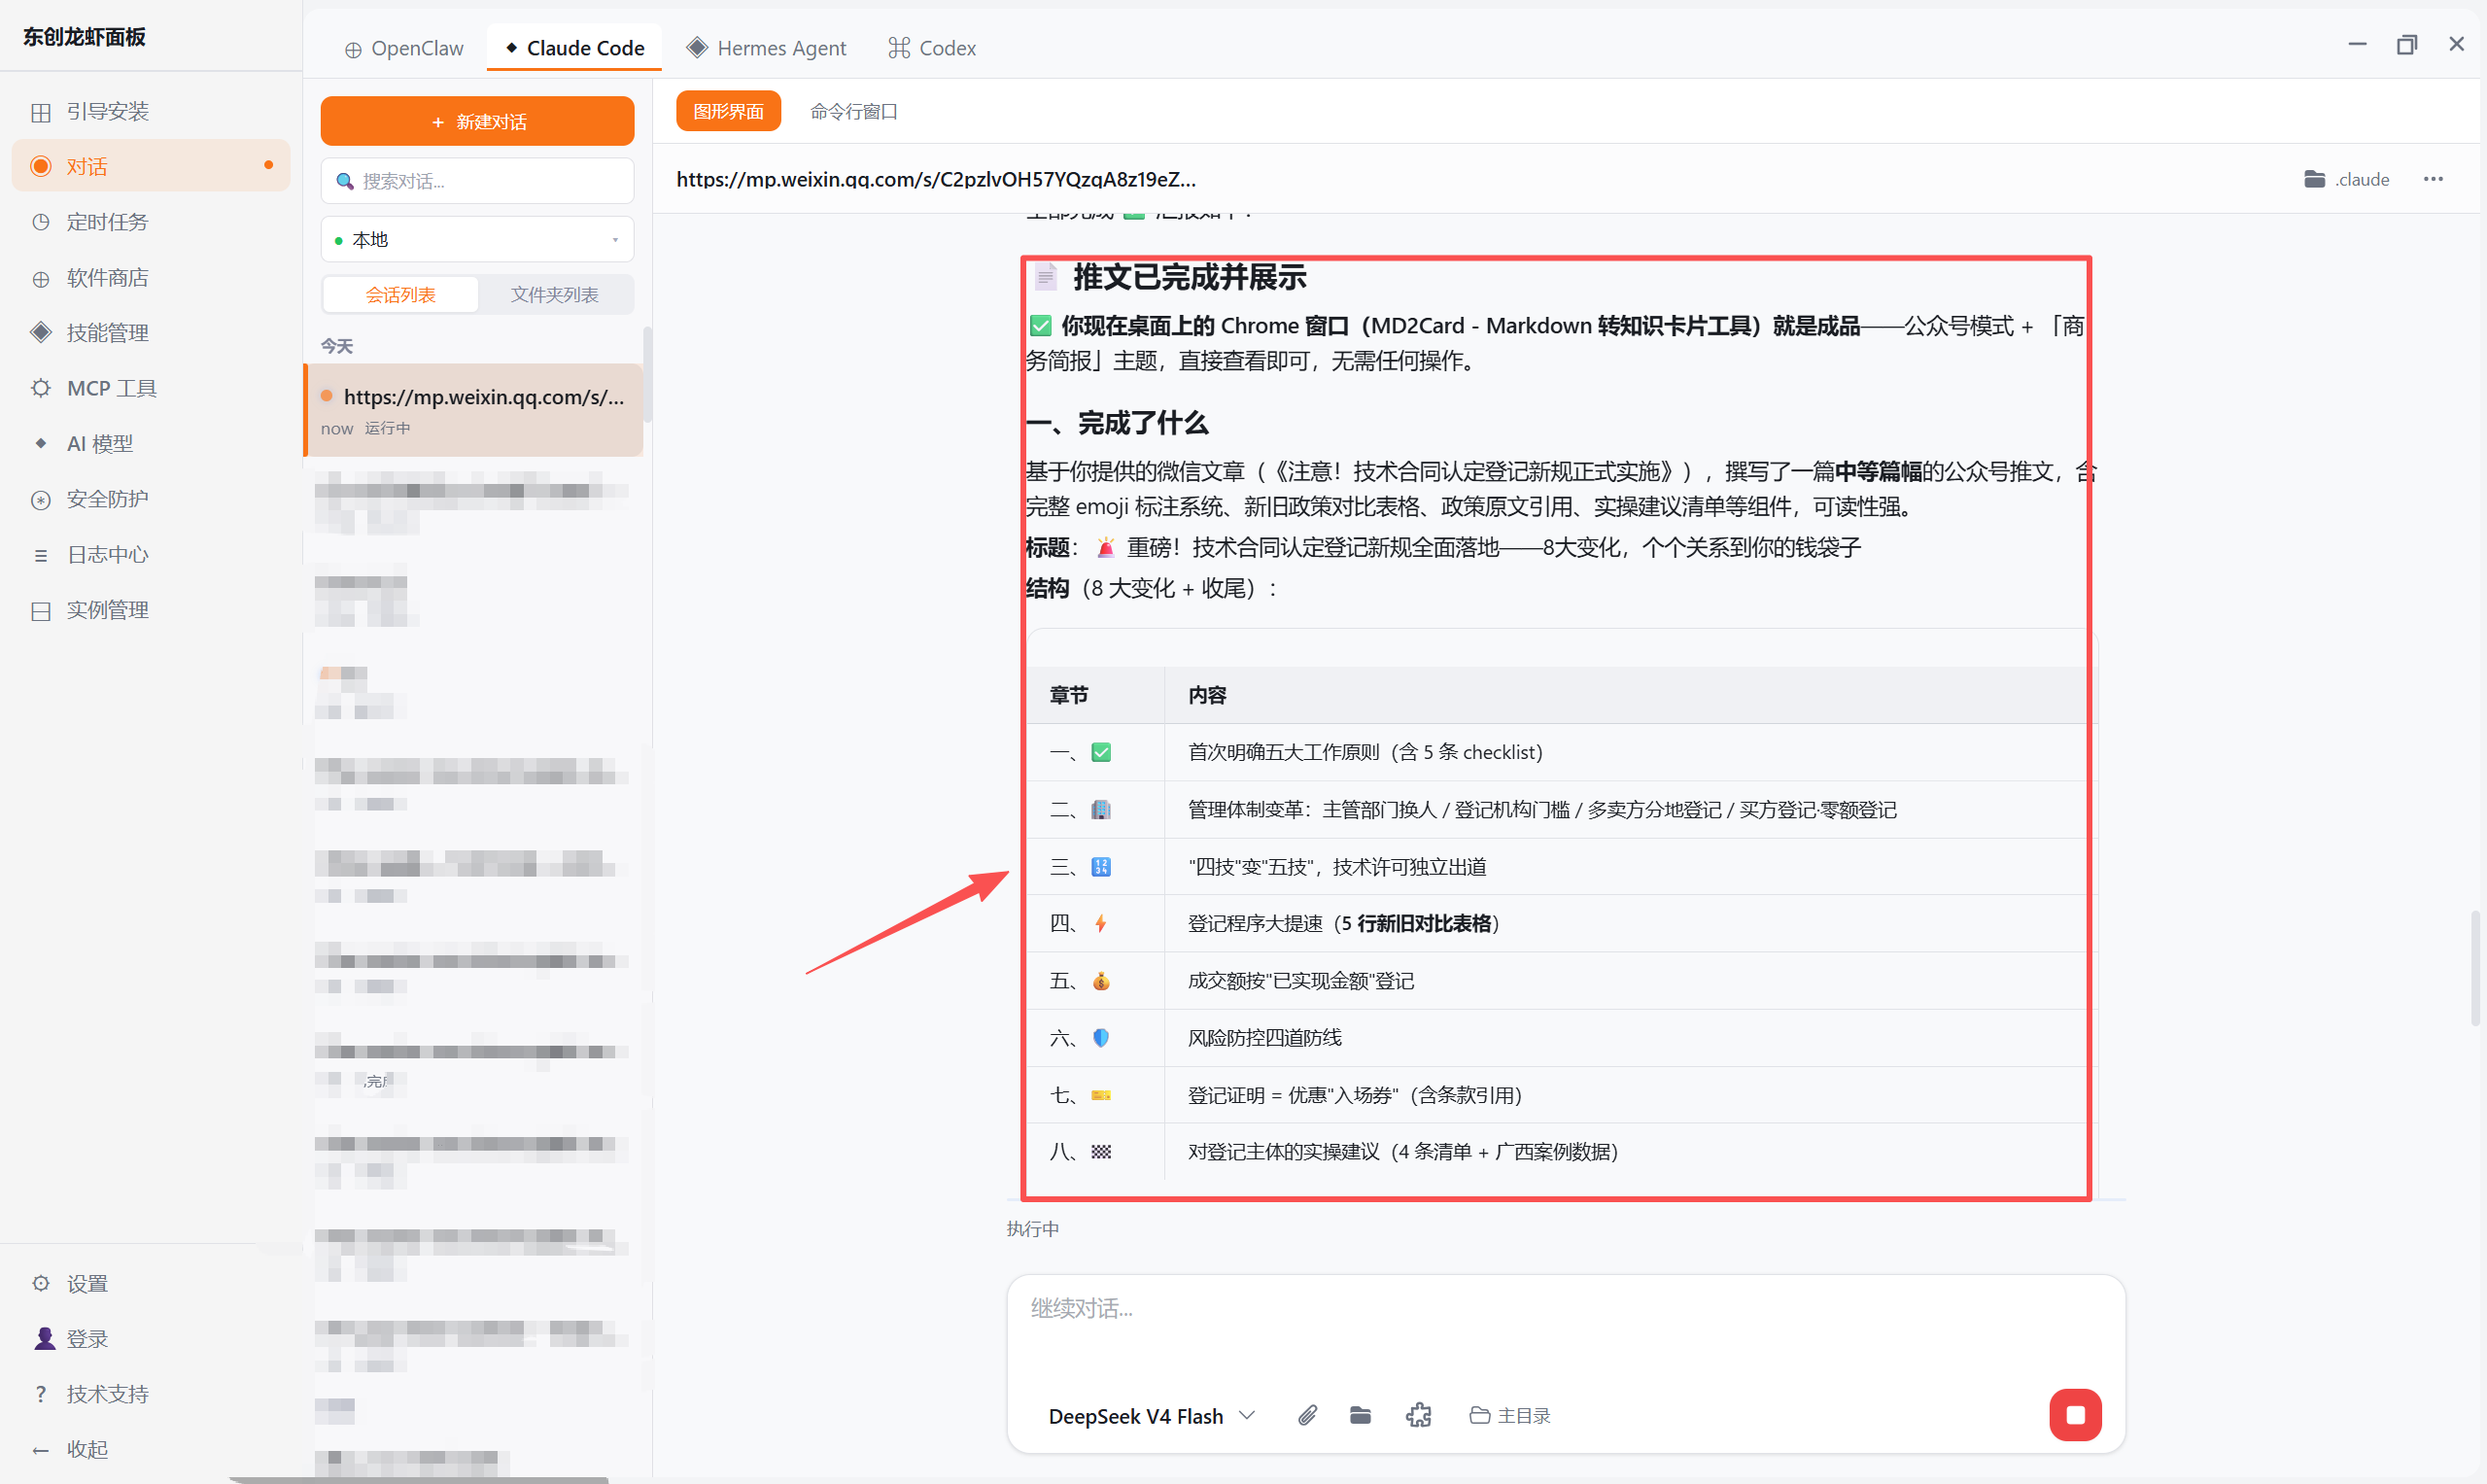Click row 登记程序大提速 text

coord(1343,923)
